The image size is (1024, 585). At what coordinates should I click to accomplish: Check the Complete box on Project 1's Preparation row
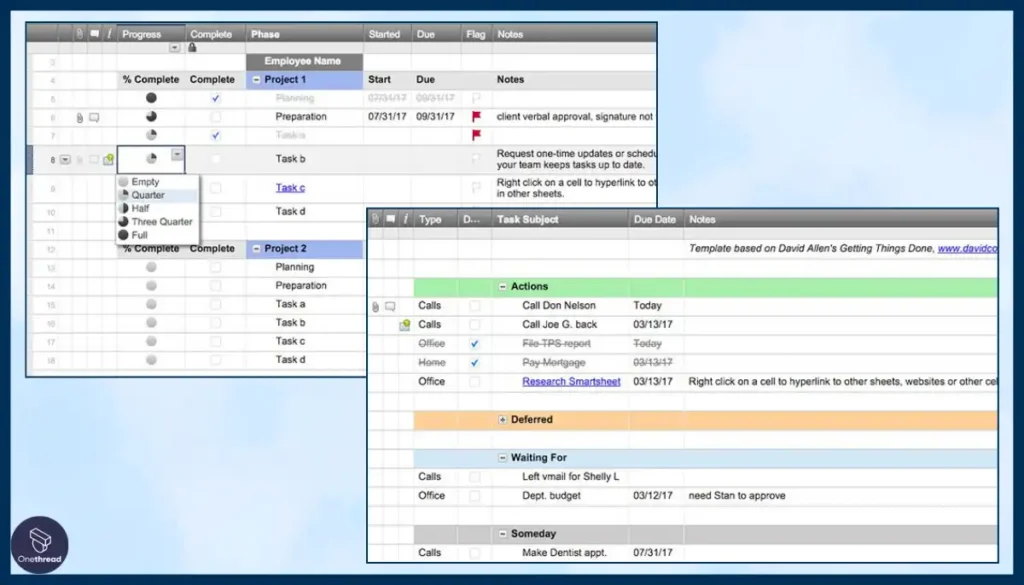[x=216, y=117]
